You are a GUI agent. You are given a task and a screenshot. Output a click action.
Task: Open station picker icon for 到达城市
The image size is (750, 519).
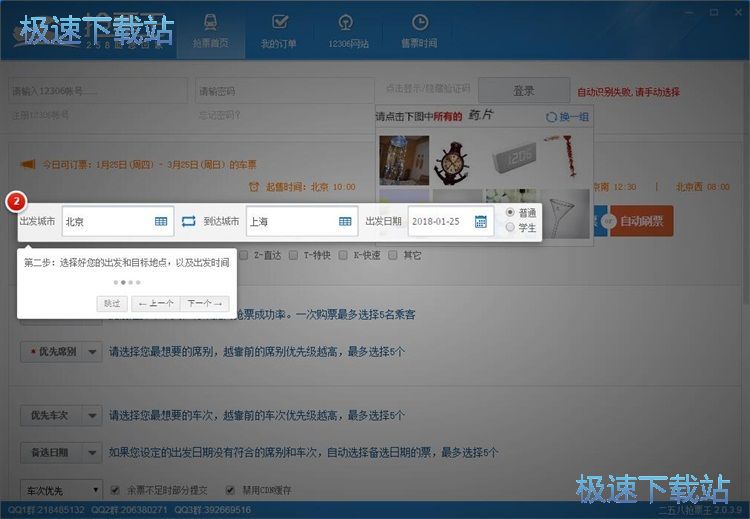click(345, 221)
